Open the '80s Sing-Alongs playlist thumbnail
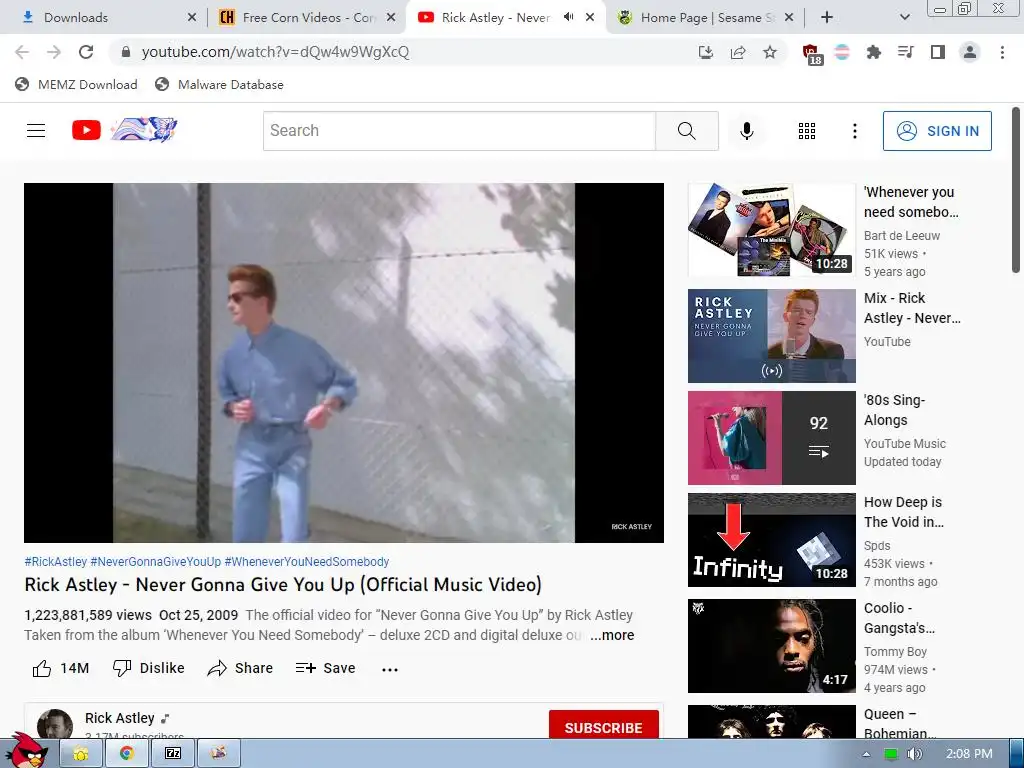This screenshot has width=1024, height=768. [x=771, y=438]
